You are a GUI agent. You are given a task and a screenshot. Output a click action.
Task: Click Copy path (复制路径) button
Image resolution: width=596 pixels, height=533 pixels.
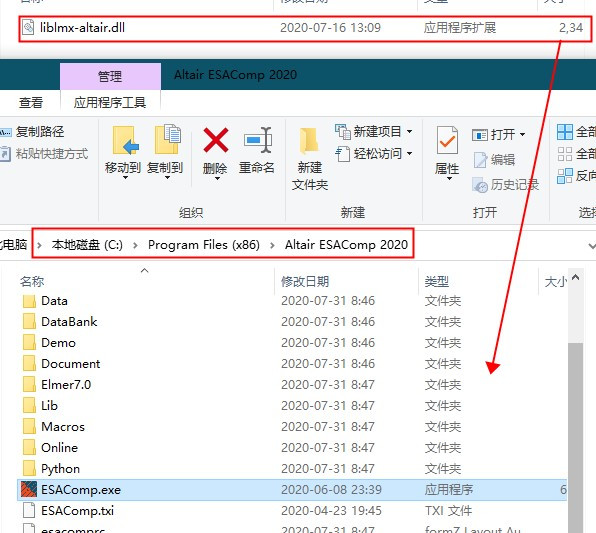coord(33,132)
